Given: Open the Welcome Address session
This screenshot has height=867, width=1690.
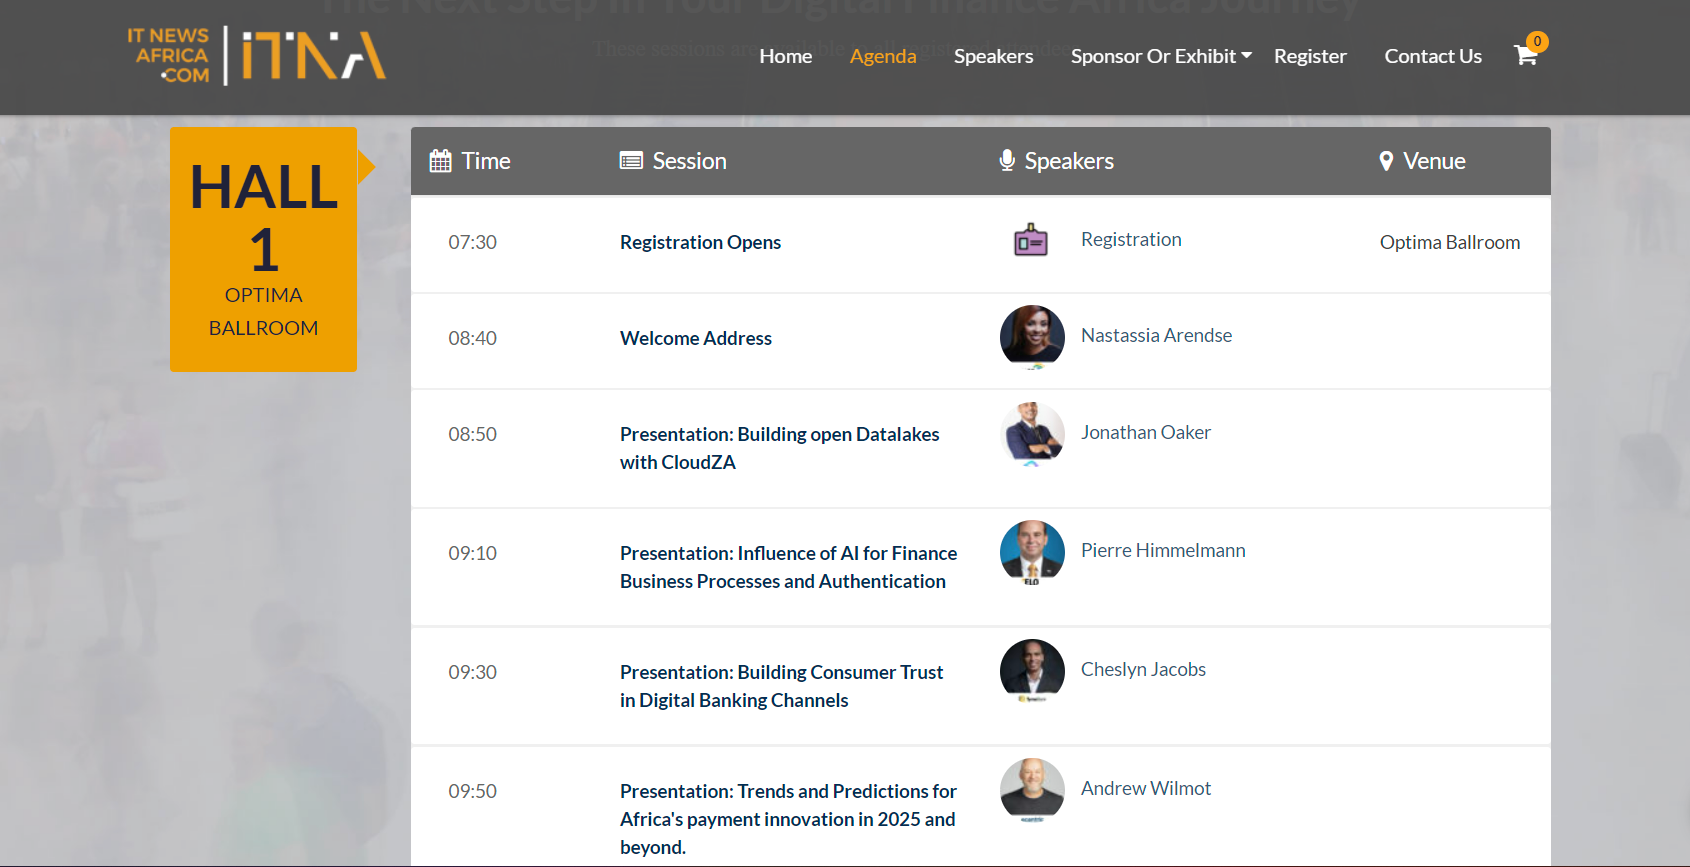Looking at the screenshot, I should (696, 338).
